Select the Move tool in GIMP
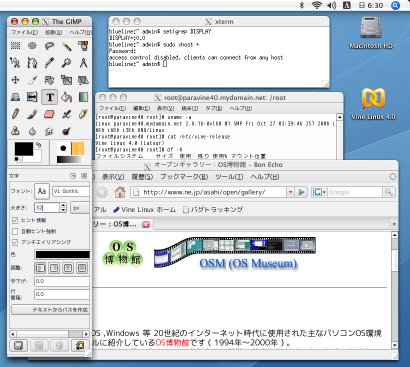The height and width of the screenshot is (367, 410). 15,80
